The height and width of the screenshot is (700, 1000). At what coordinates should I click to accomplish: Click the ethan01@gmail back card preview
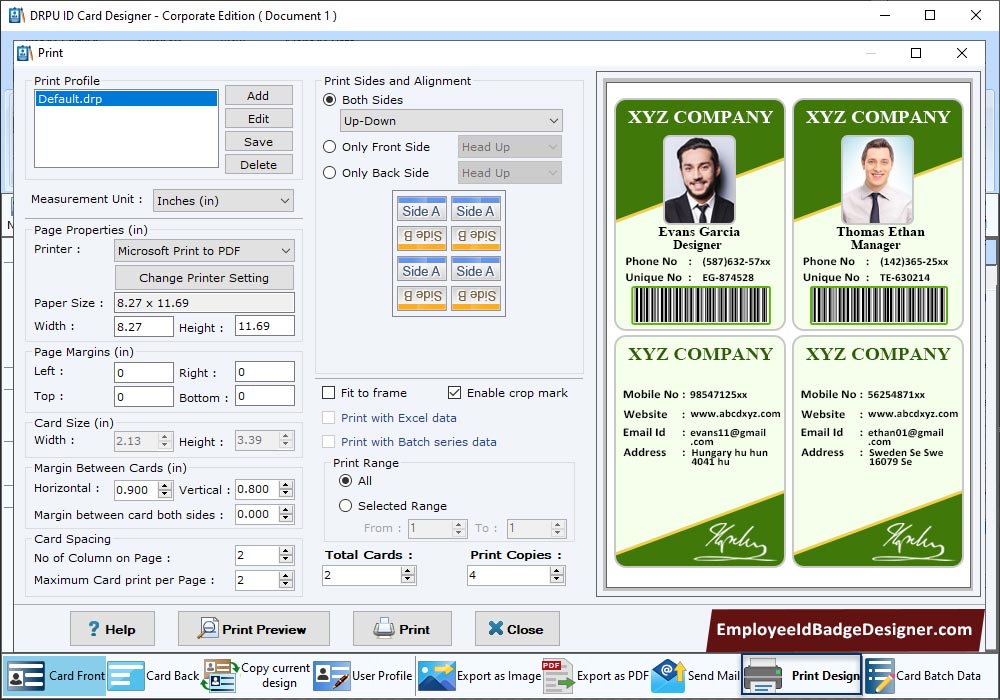click(x=878, y=451)
